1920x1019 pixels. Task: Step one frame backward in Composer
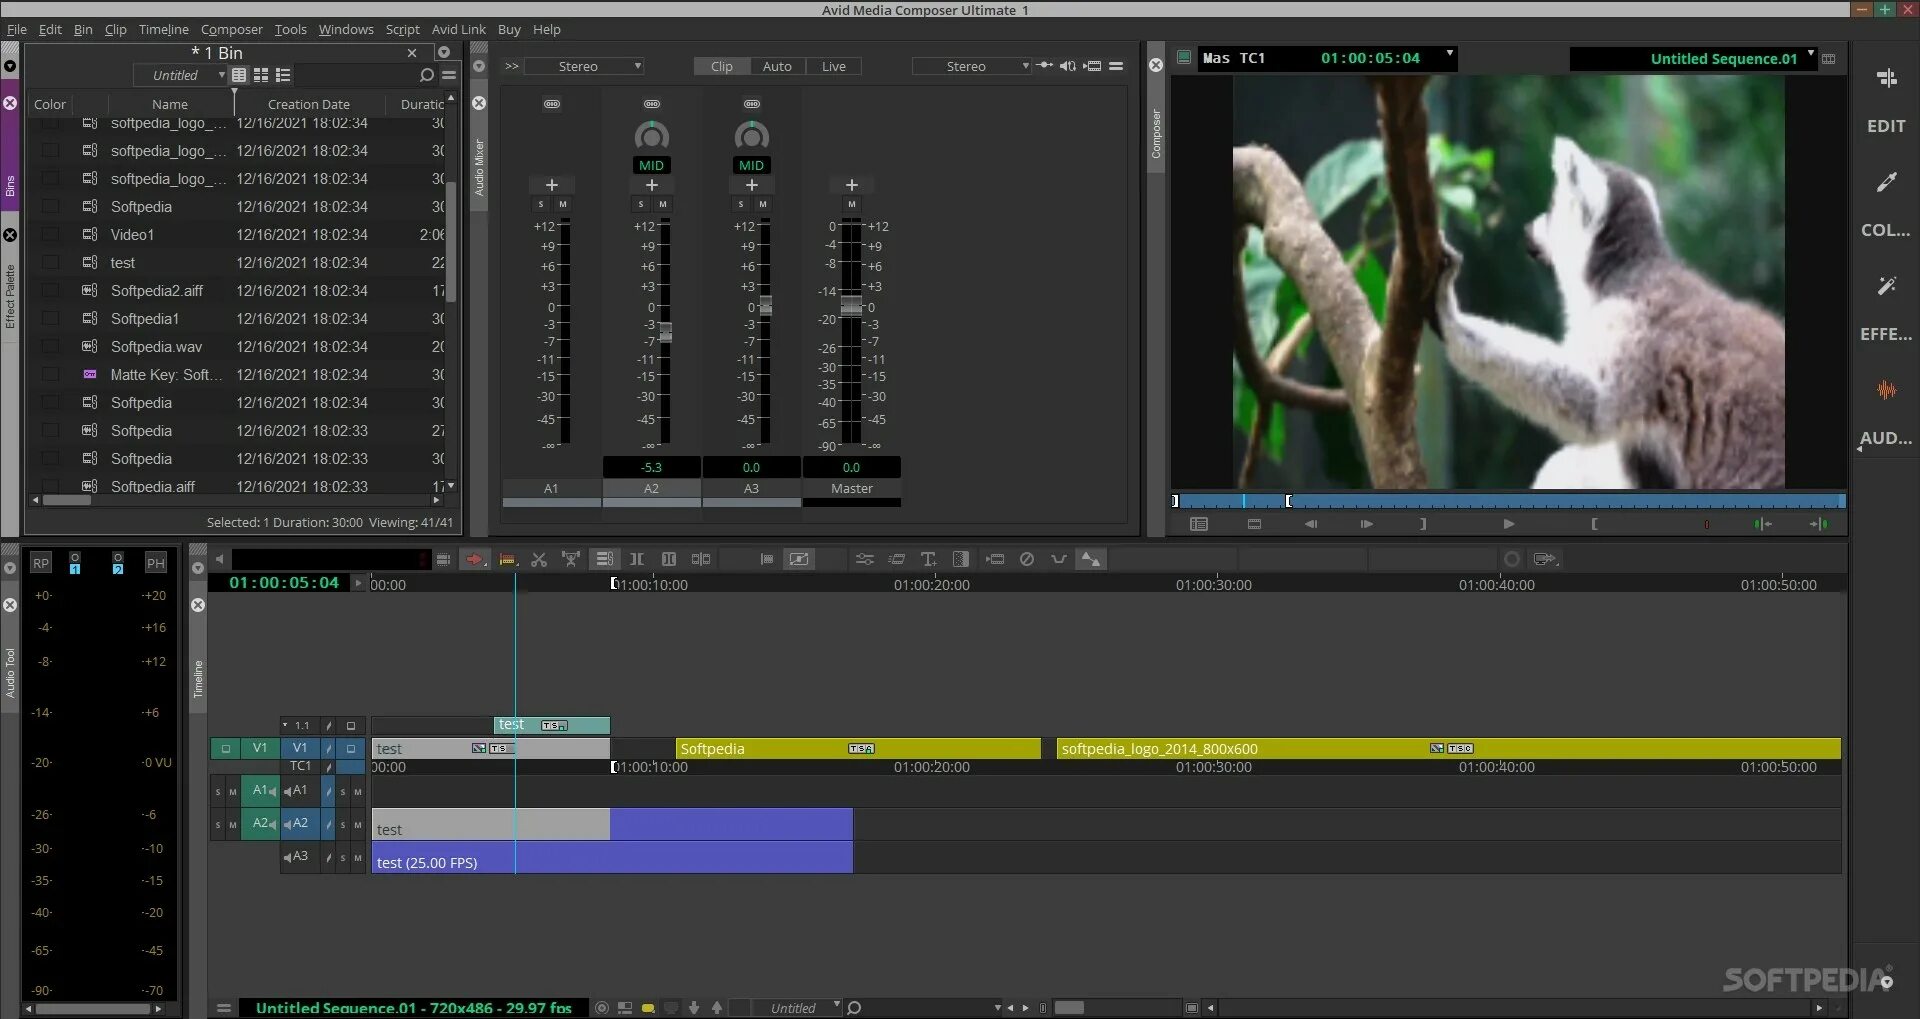(1311, 524)
